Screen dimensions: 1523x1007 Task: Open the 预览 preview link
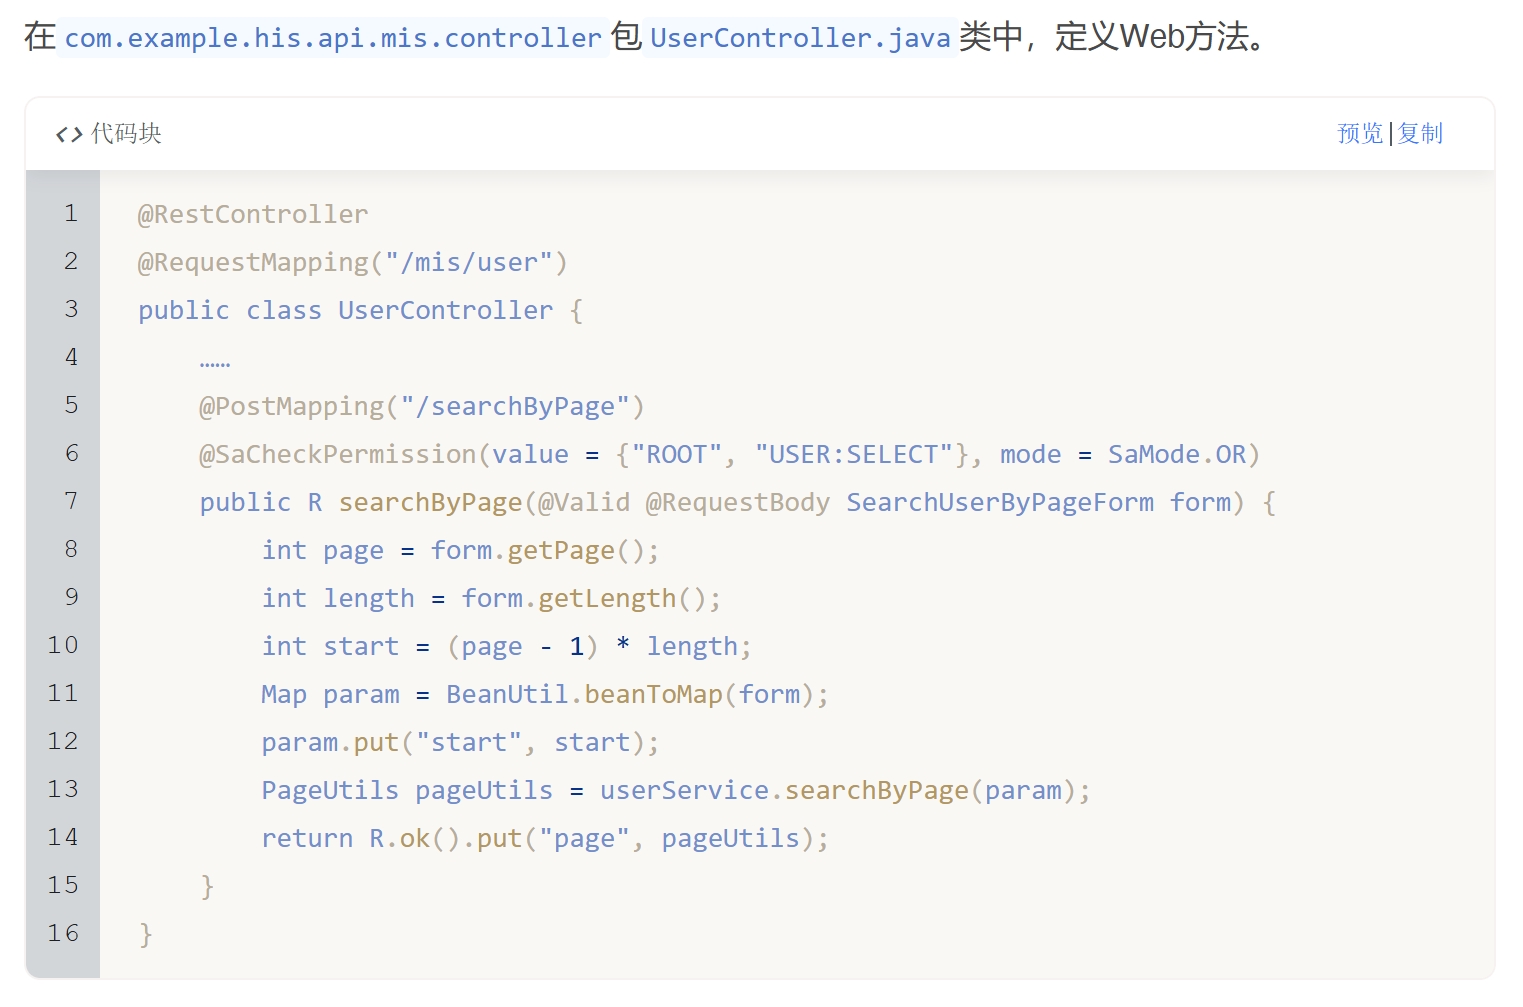1360,134
